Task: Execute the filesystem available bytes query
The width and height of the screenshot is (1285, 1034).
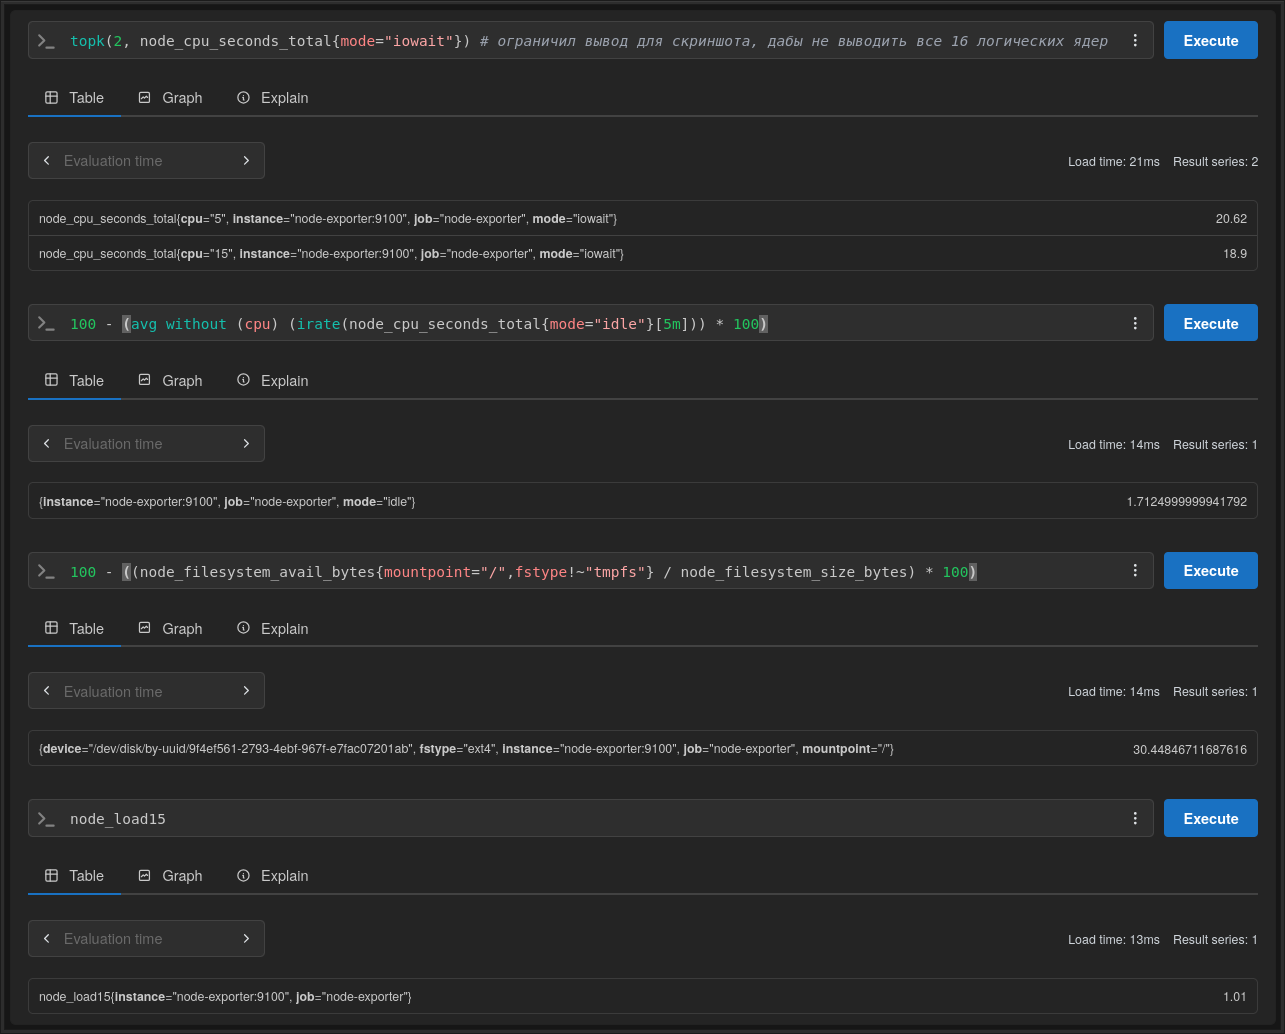Action: [1210, 571]
